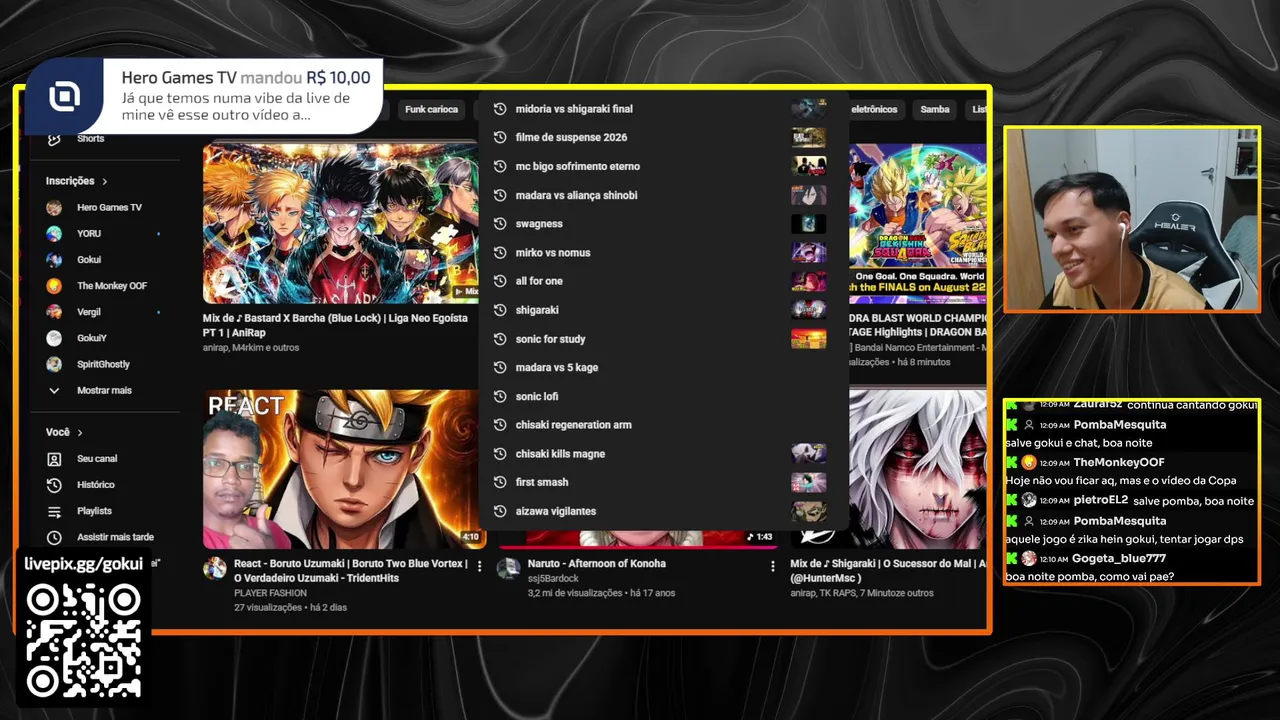Screen dimensions: 1280x720
Task: Click the Seu canal icon
Action: (54, 459)
